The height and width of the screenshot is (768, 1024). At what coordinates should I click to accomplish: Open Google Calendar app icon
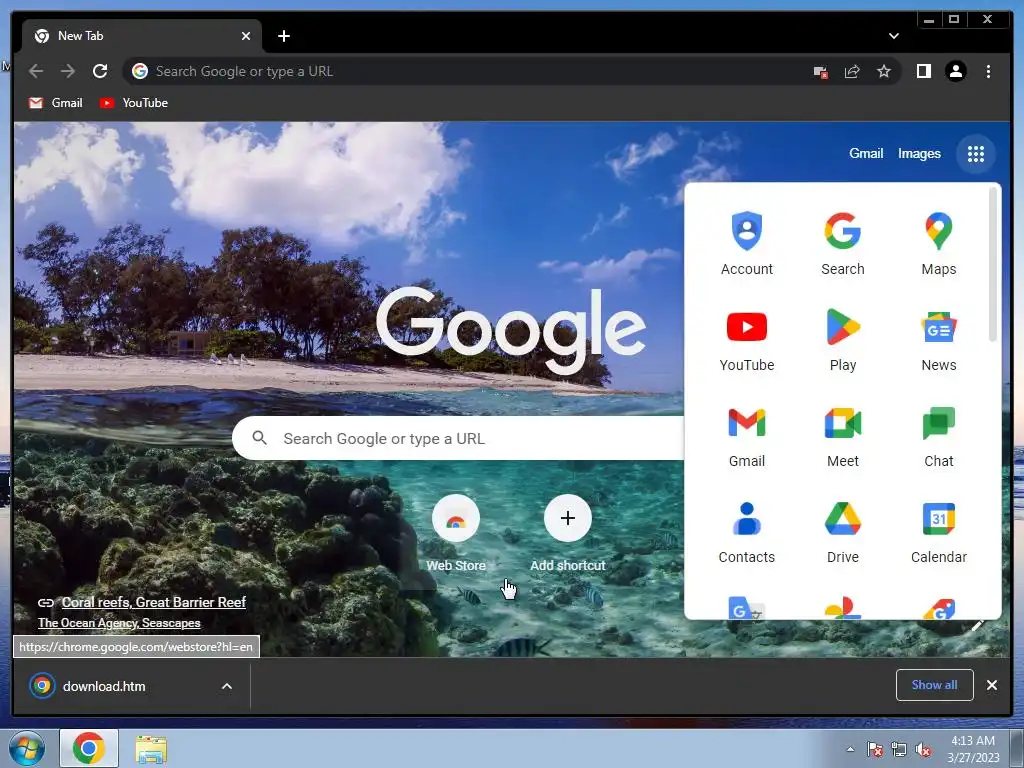pyautogui.click(x=938, y=531)
